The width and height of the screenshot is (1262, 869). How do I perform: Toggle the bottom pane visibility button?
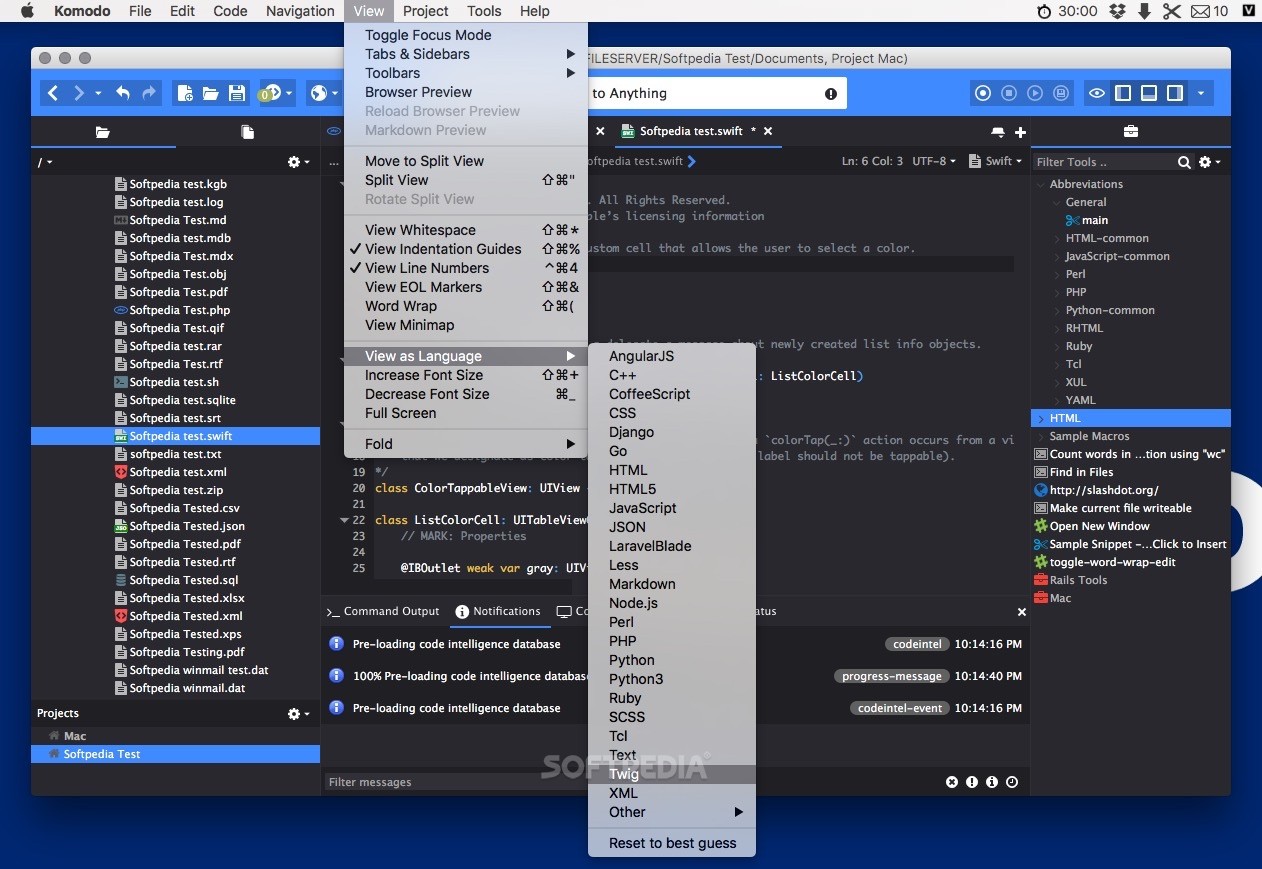(1149, 93)
